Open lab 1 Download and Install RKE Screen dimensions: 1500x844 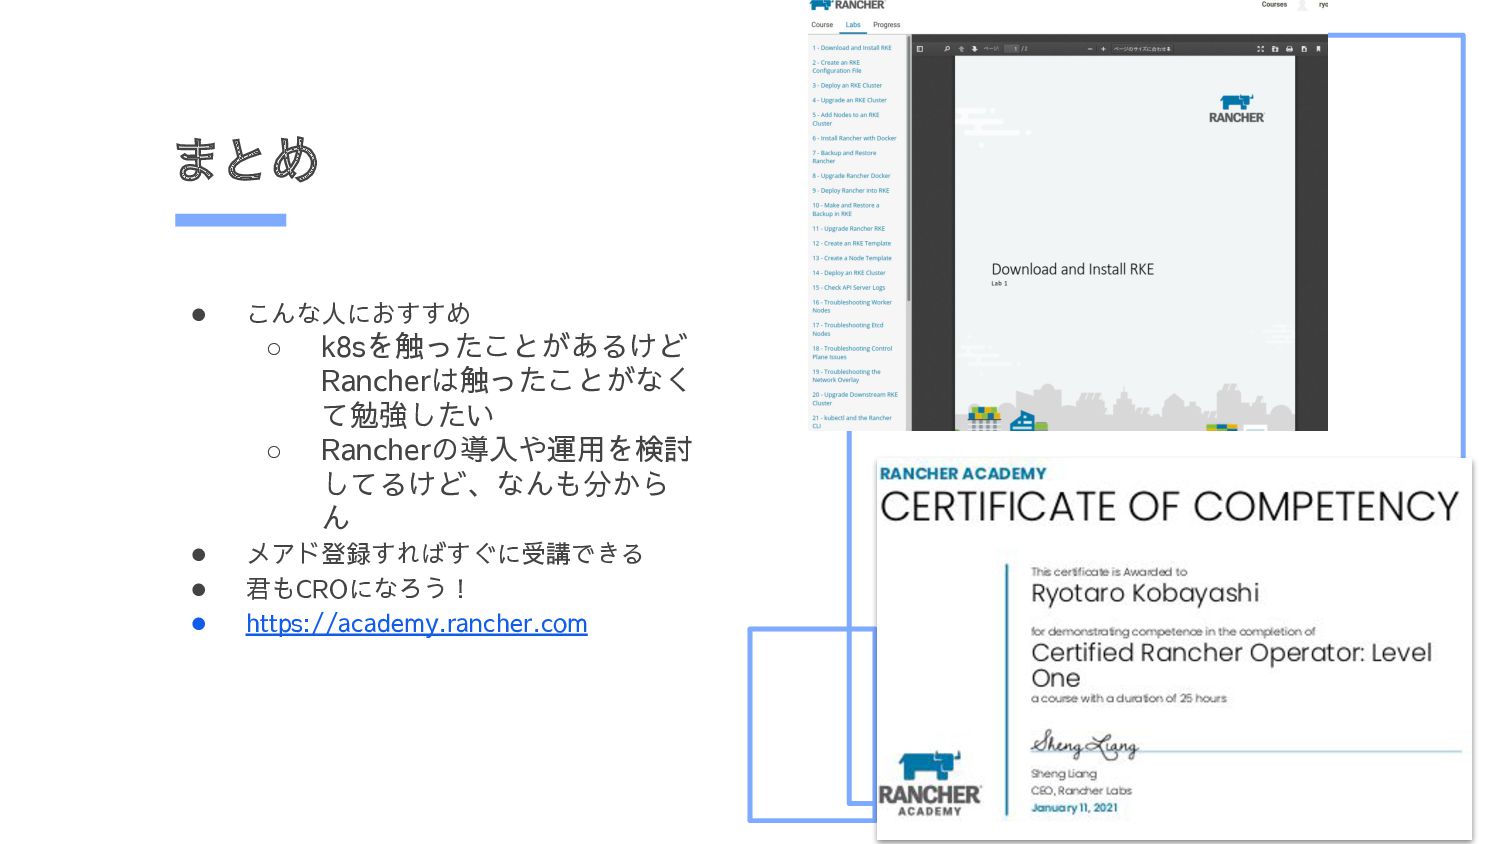pos(852,48)
